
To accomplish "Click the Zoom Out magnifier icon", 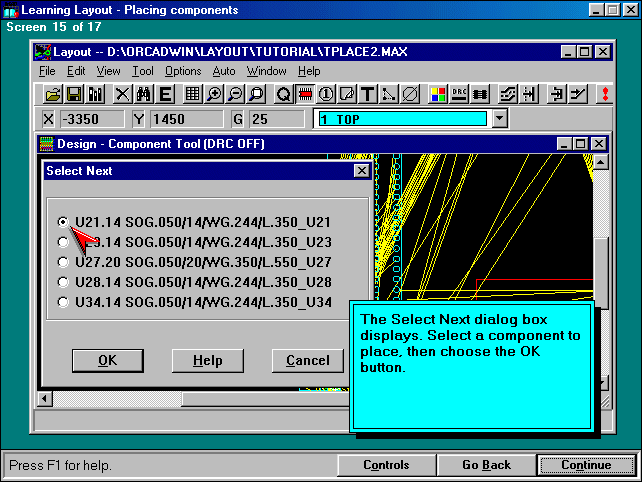I will (235, 94).
